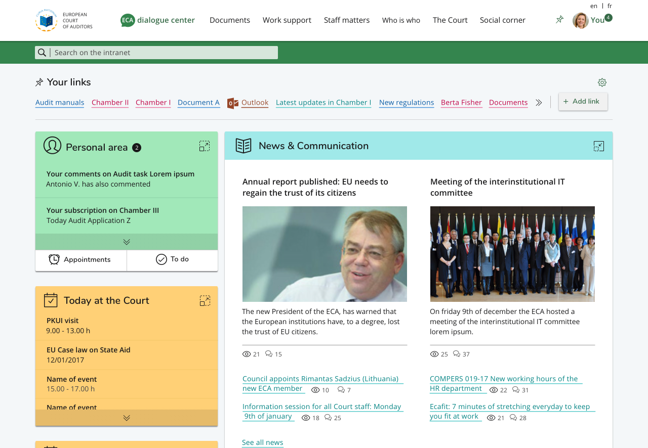
Task: Click views icon for Ecafit news
Action: pos(491,418)
